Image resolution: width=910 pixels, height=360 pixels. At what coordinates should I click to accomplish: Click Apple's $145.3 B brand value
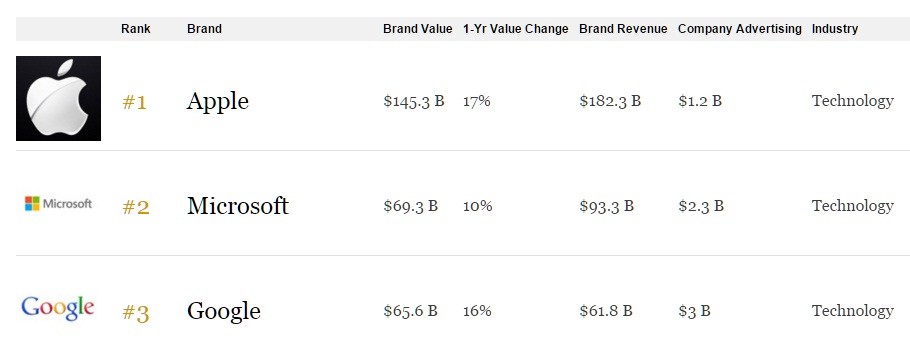point(414,101)
